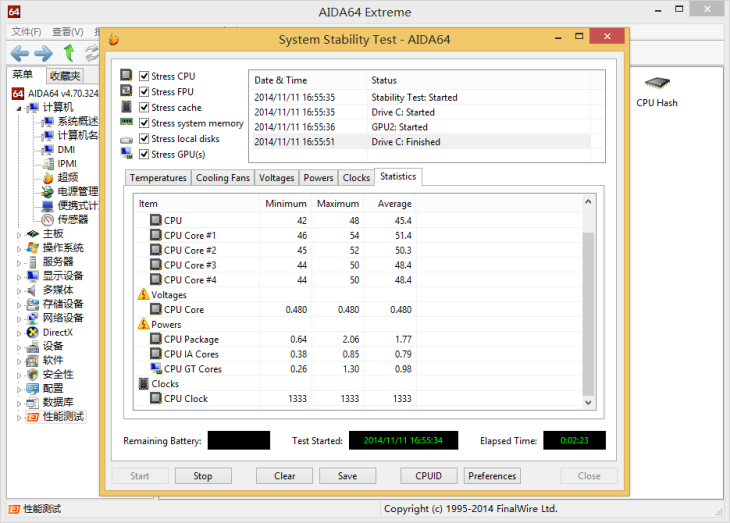Switch to the Cooling Fans tab
The height and width of the screenshot is (523, 730).
tap(223, 177)
